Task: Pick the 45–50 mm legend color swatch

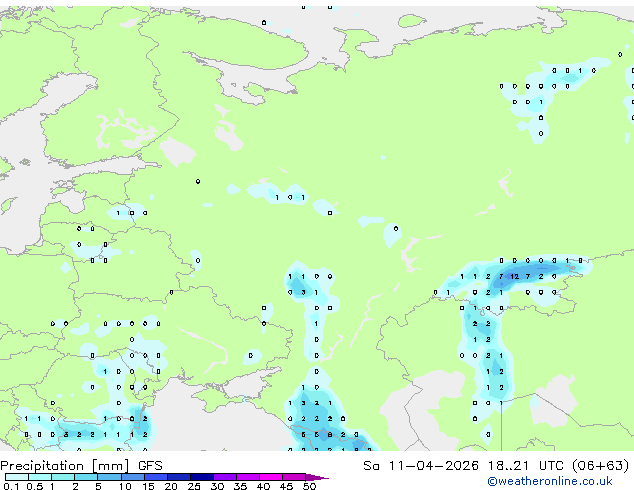Action: (x=294, y=477)
